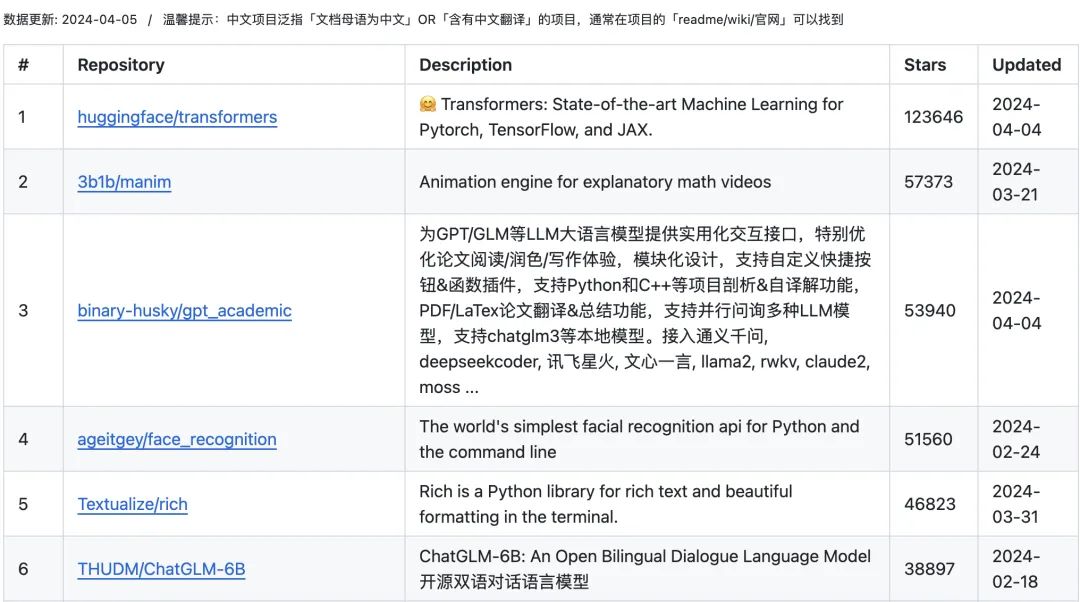
Task: Click the data update date 2024-04-05 text
Action: click(68, 18)
